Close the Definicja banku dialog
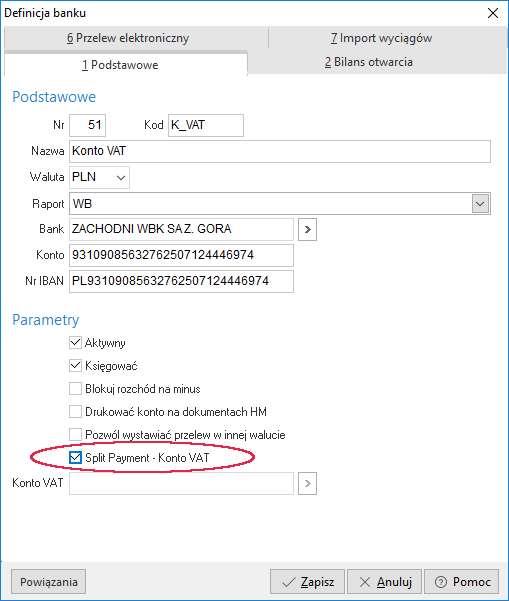The width and height of the screenshot is (509, 601). tap(493, 13)
